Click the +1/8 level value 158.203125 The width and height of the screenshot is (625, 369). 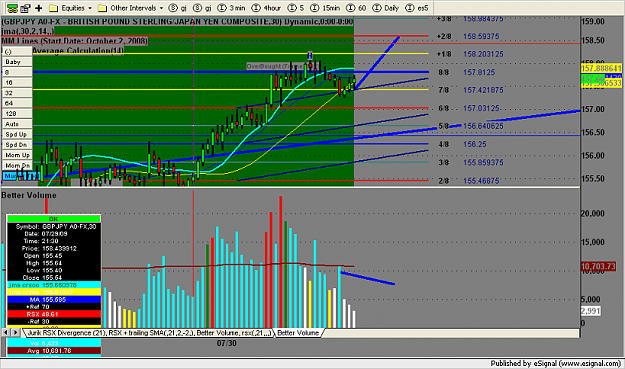483,54
